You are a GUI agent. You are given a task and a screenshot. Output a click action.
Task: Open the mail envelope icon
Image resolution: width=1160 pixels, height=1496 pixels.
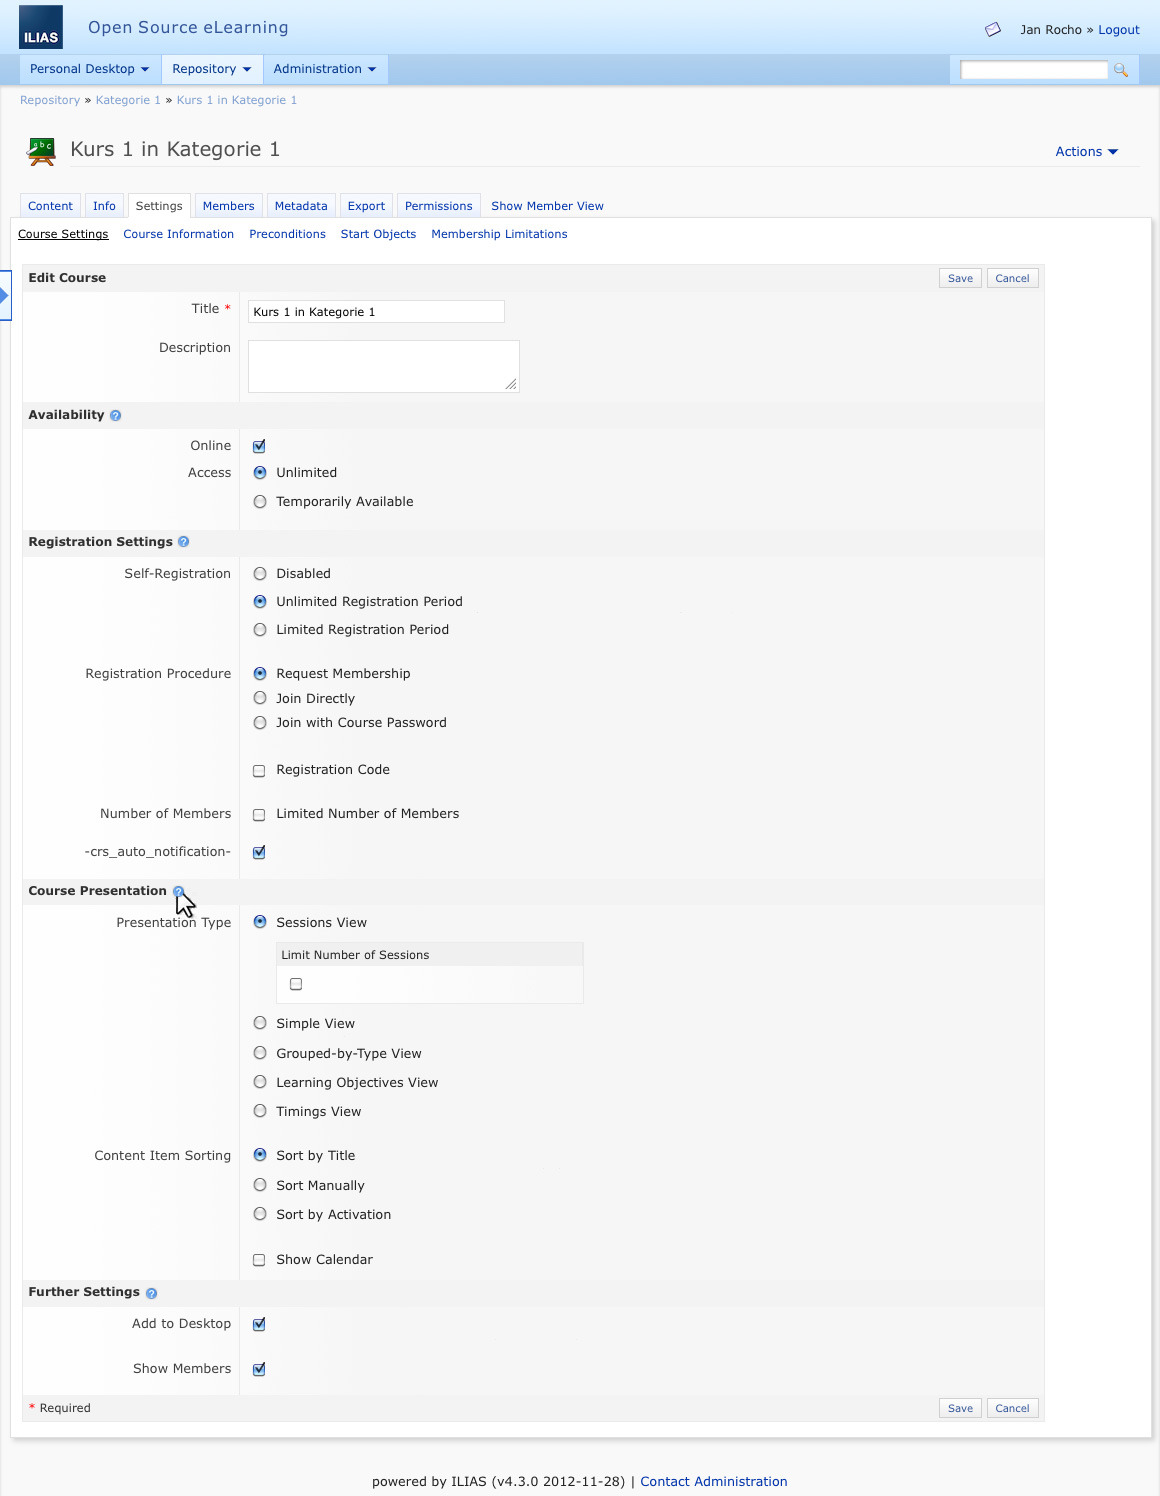[993, 30]
